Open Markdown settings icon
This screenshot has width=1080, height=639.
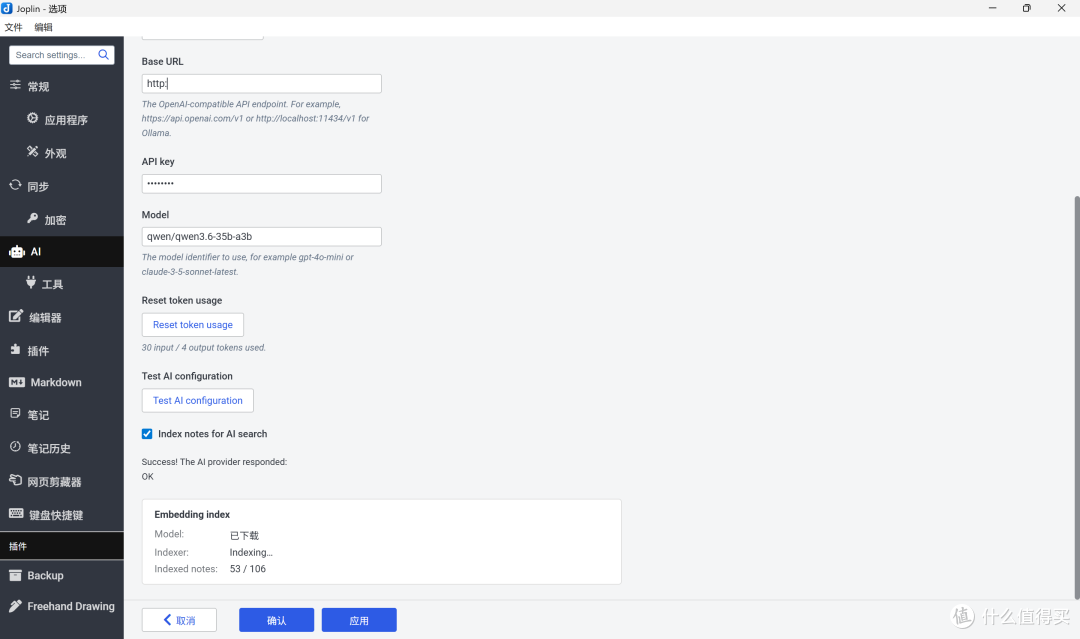click(x=17, y=382)
